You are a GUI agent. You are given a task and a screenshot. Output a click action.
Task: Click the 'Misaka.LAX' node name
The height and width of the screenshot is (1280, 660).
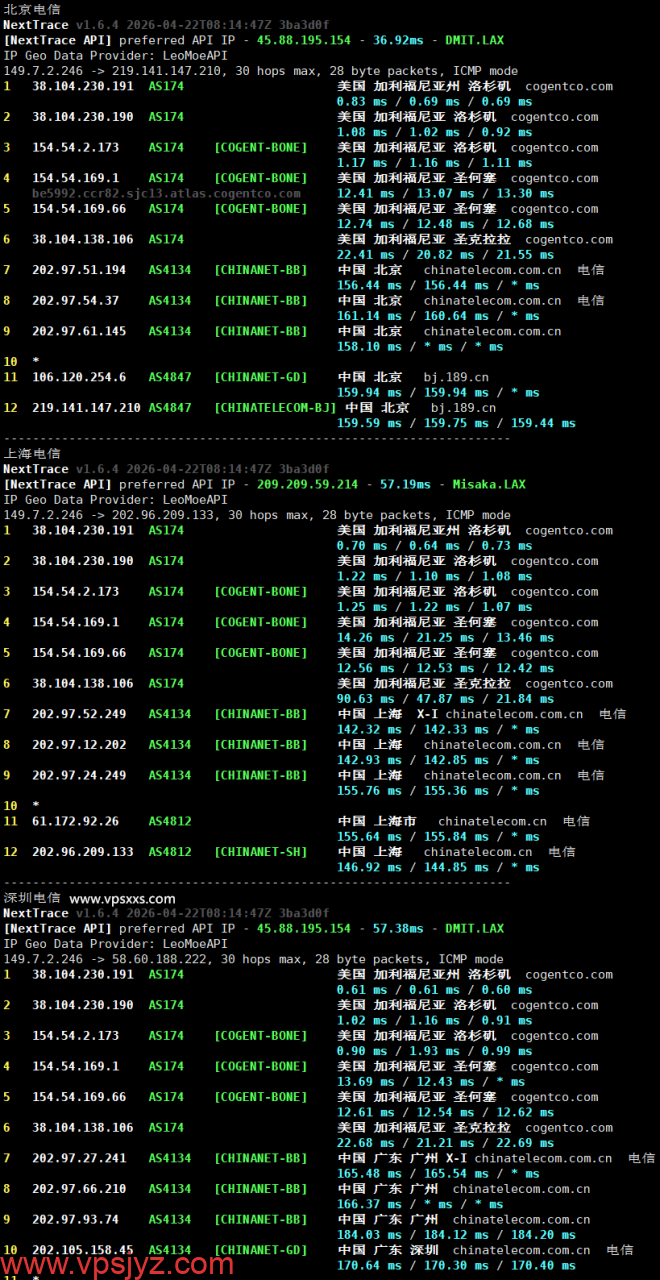[x=489, y=484]
